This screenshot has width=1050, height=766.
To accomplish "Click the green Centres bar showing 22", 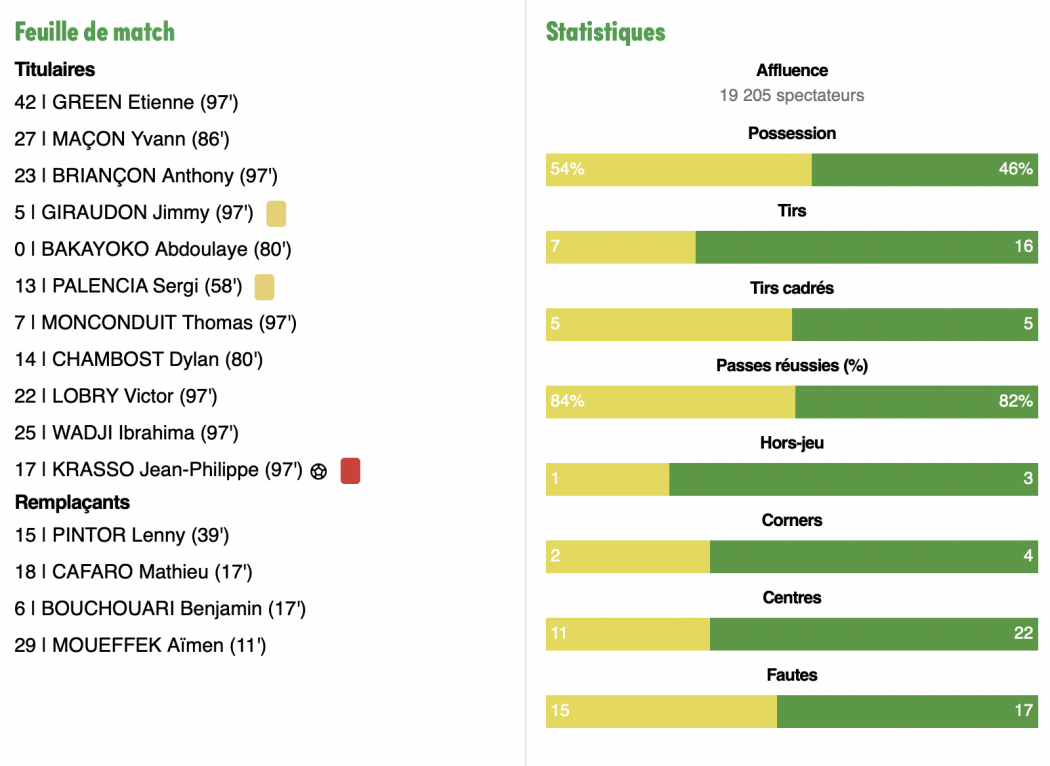I will [x=873, y=634].
